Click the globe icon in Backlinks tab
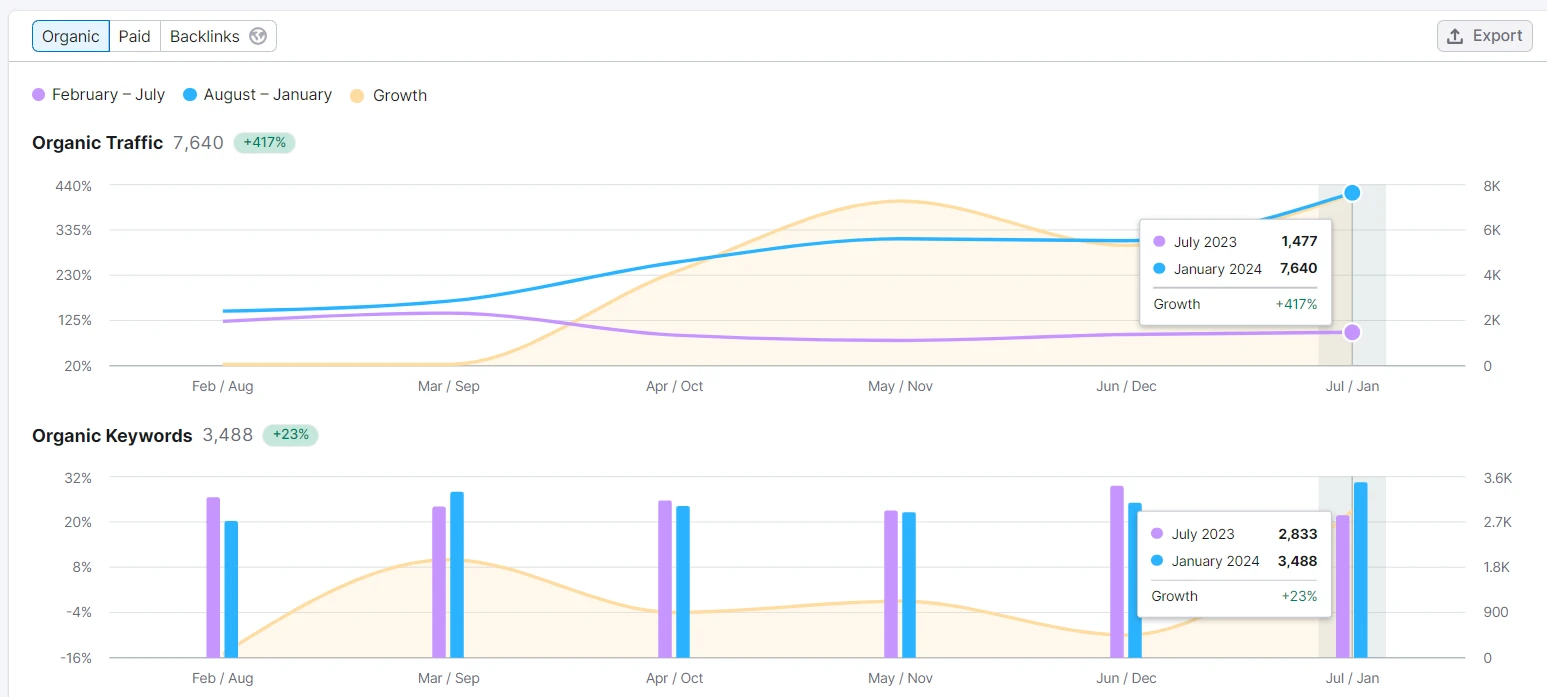1547x697 pixels. 258,36
